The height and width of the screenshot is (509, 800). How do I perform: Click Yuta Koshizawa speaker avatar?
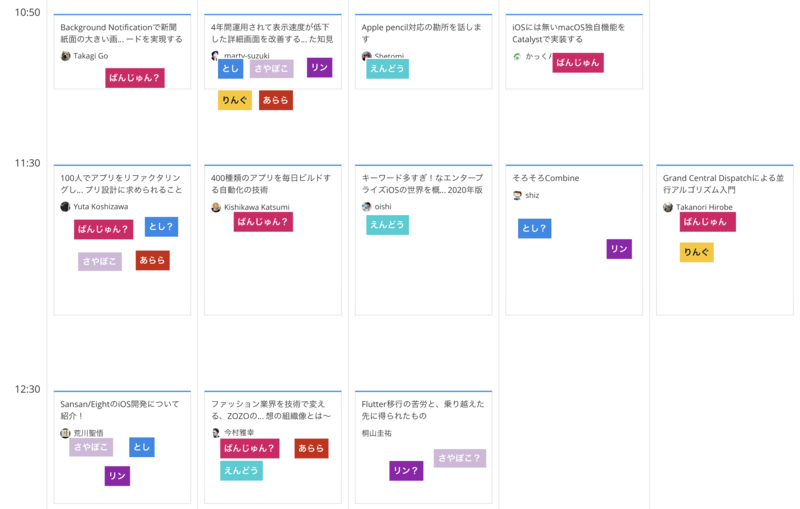[x=65, y=207]
